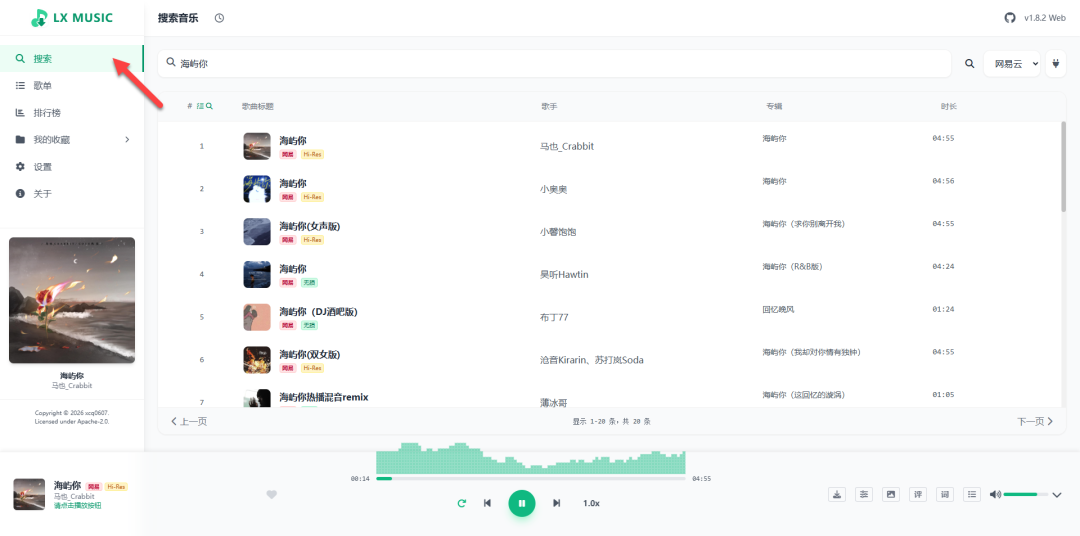Open 歌单 in the sidebar
Image resolution: width=1080 pixels, height=536 pixels.
(72, 85)
